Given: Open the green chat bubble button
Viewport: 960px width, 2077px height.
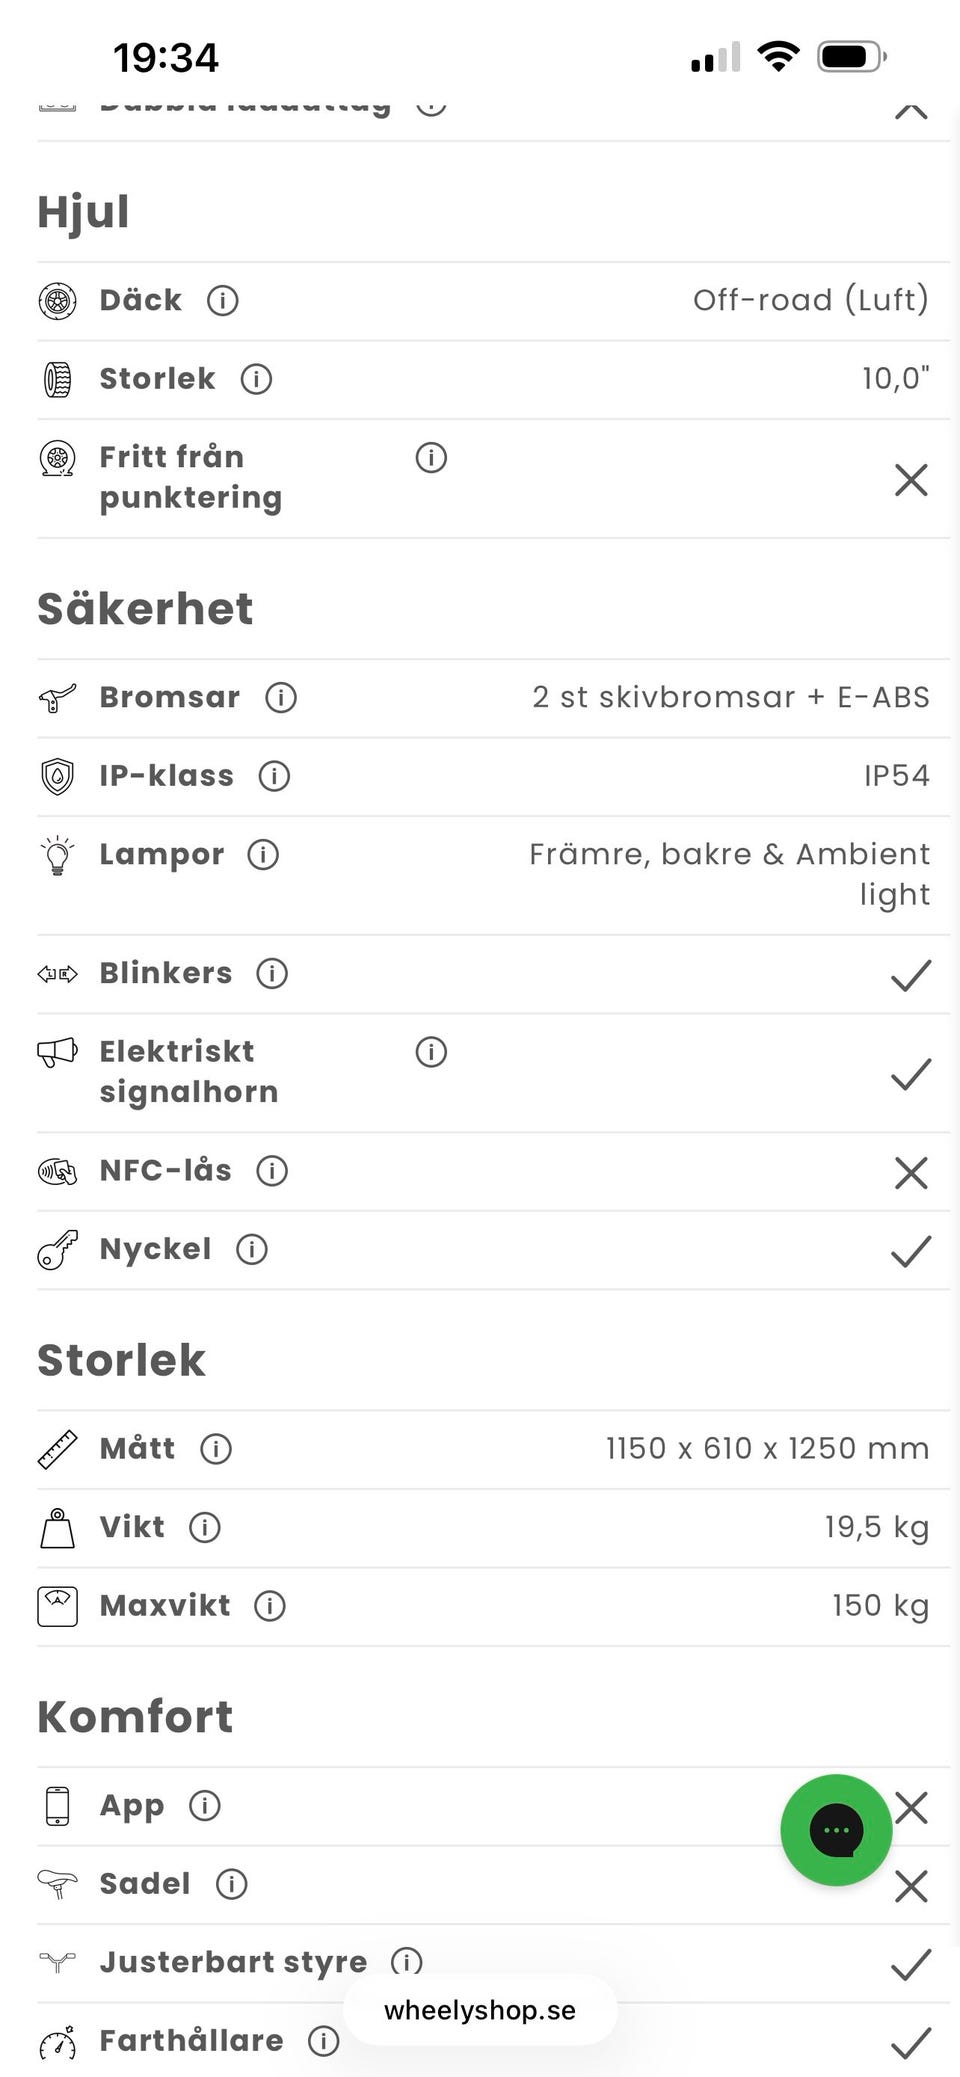Looking at the screenshot, I should [836, 1830].
